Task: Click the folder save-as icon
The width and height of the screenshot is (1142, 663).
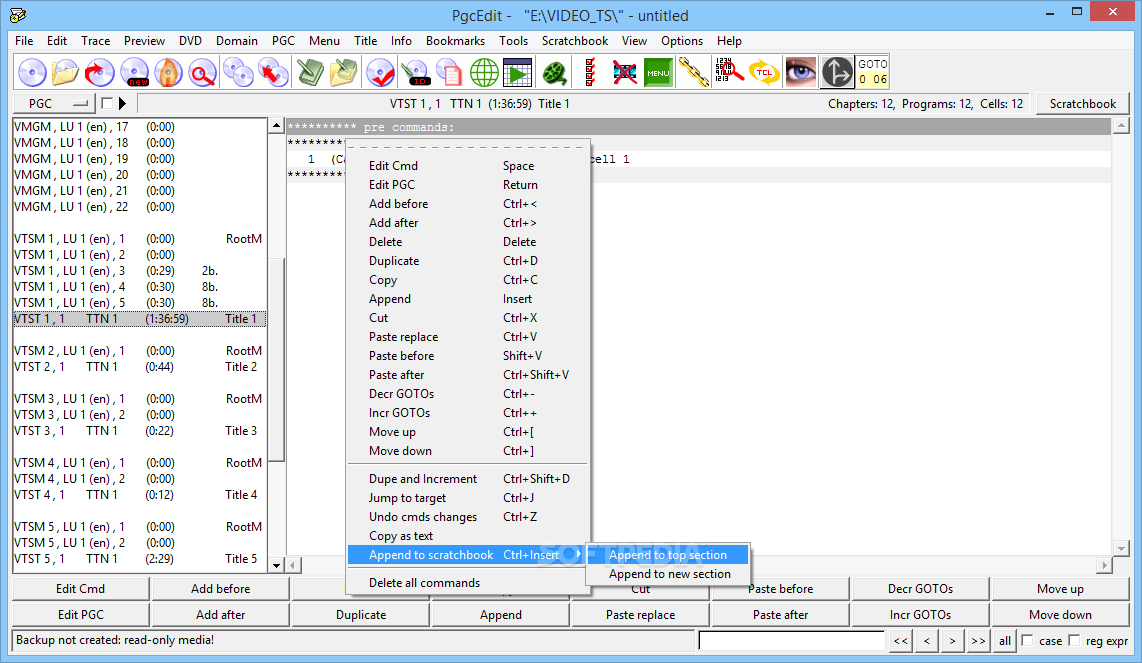Action: click(344, 72)
